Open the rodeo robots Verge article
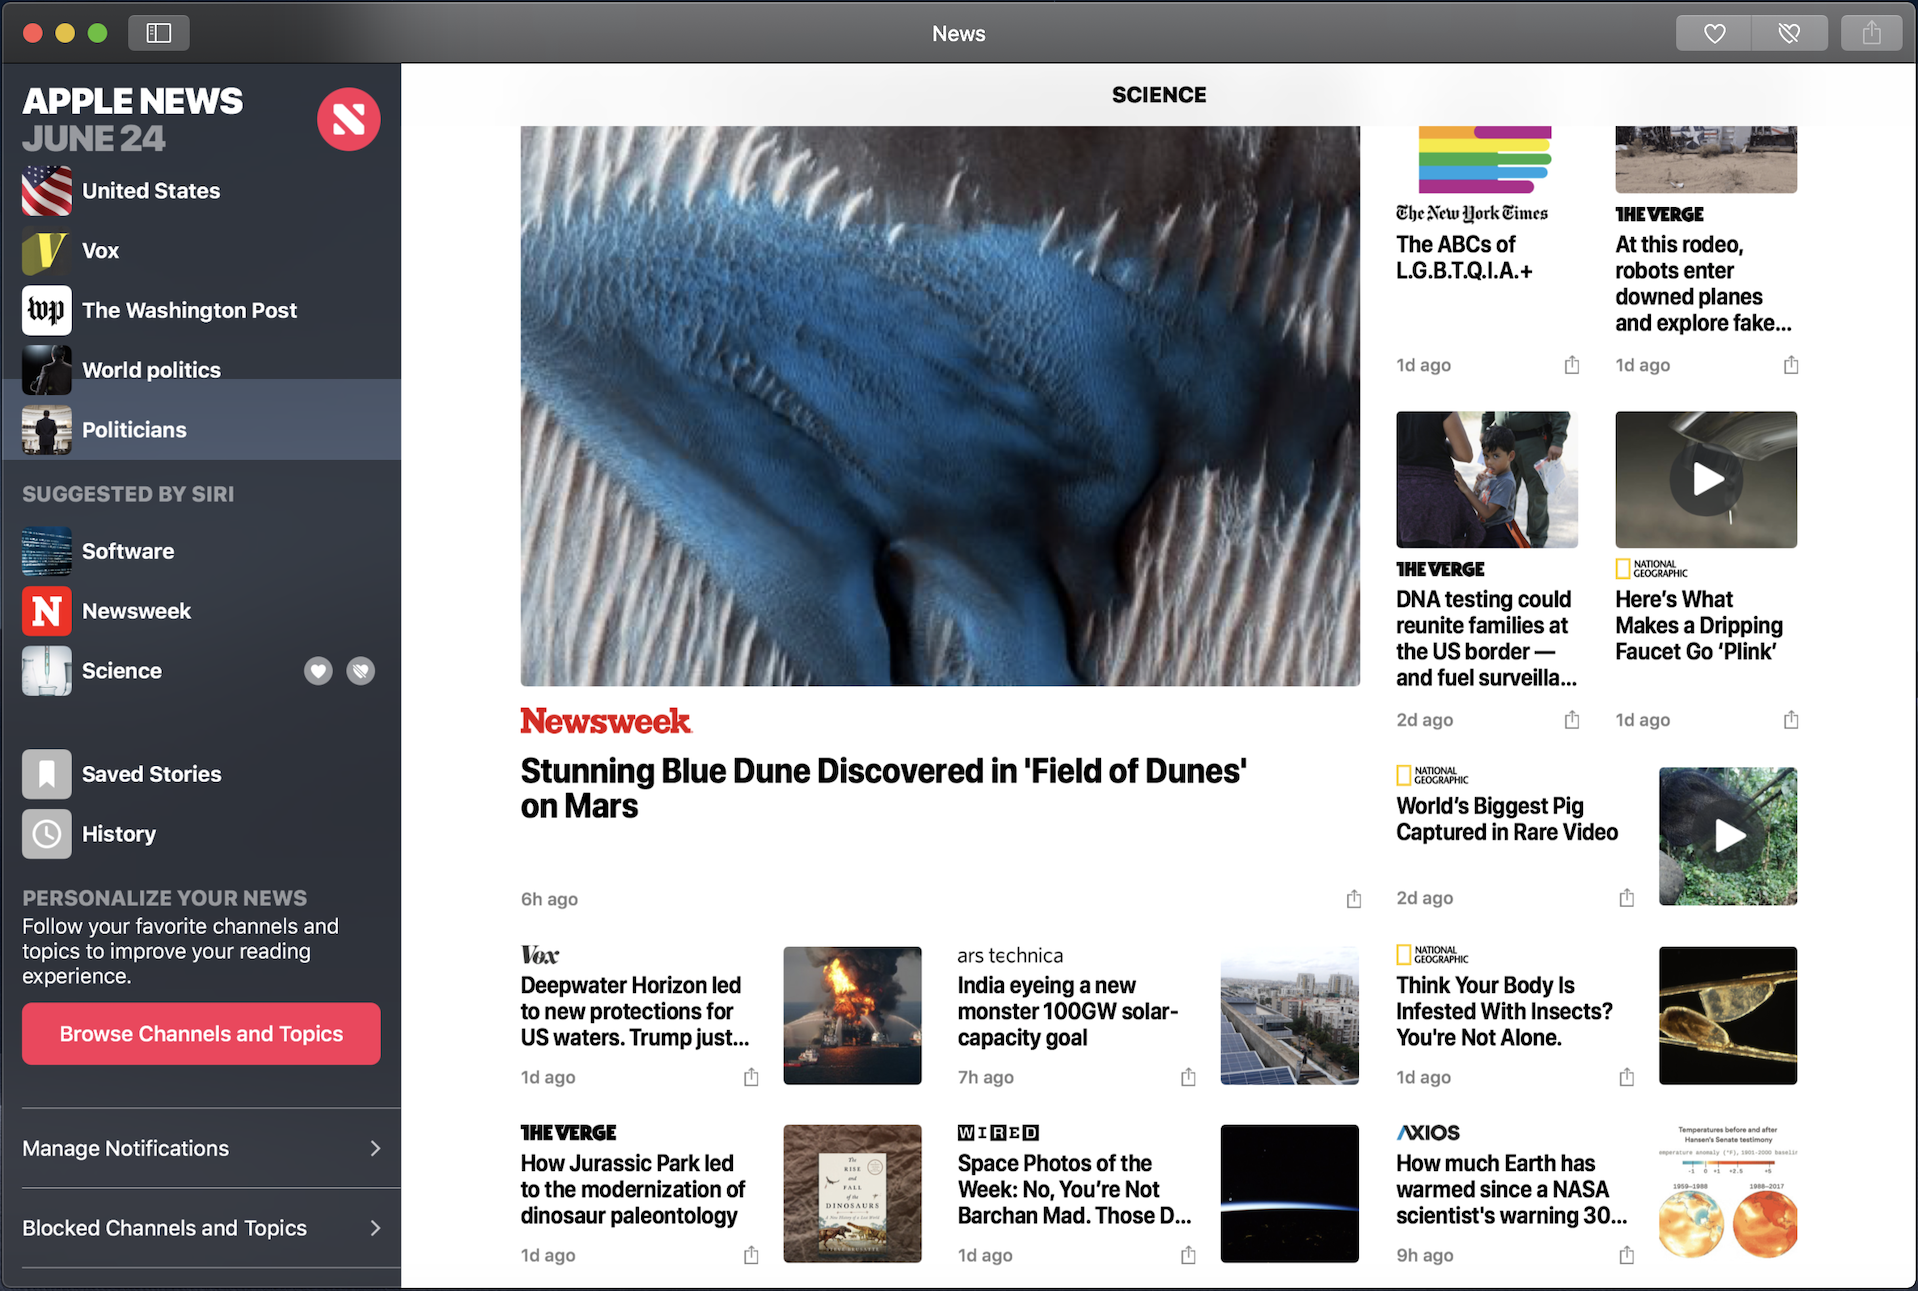Screen dimensions: 1918x1291 click(x=1703, y=284)
